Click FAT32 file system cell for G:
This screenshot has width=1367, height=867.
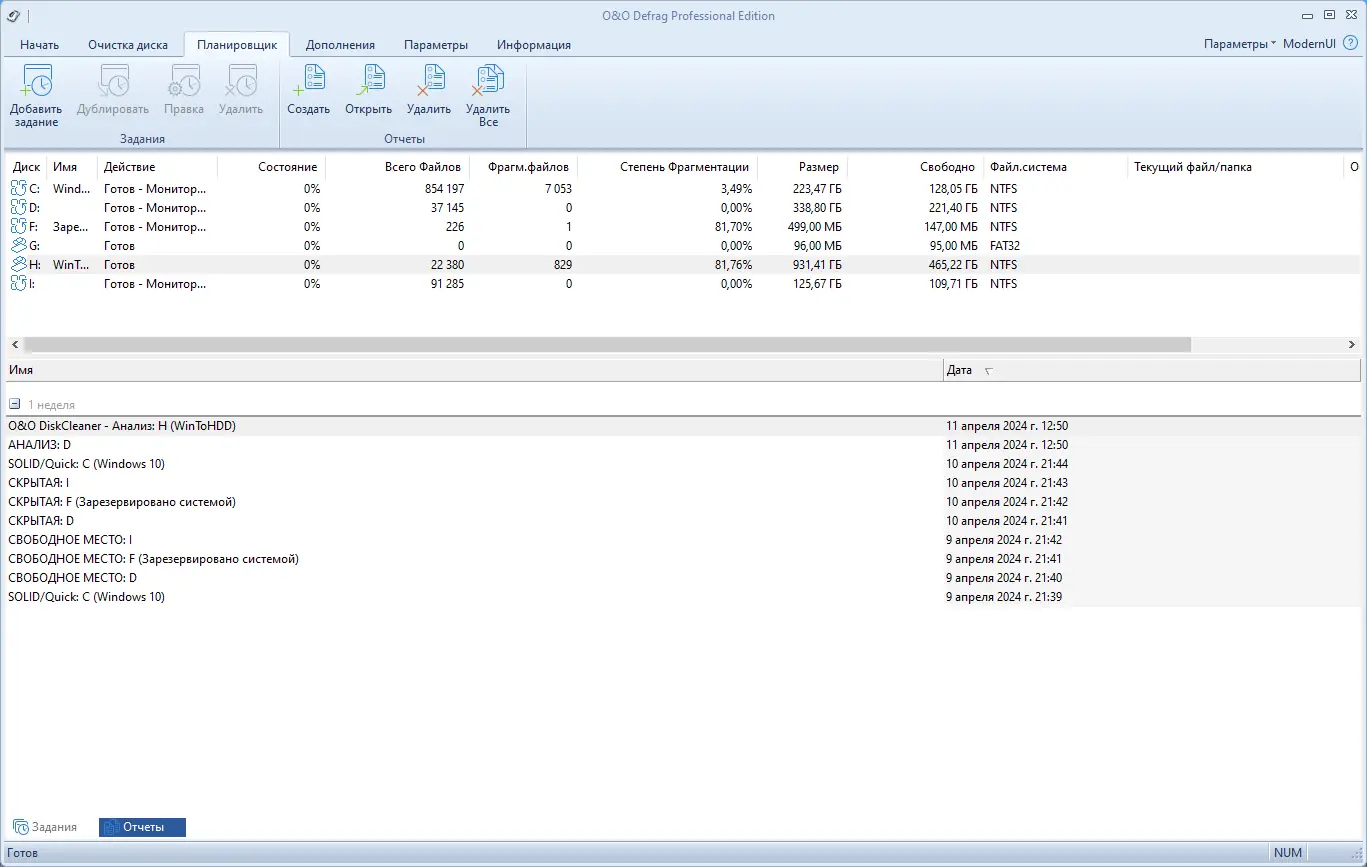click(1005, 246)
